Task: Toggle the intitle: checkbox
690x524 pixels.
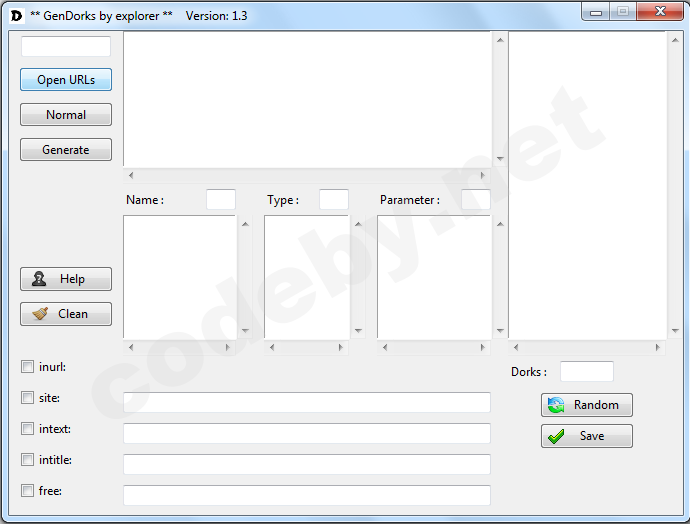Action: tap(27, 460)
